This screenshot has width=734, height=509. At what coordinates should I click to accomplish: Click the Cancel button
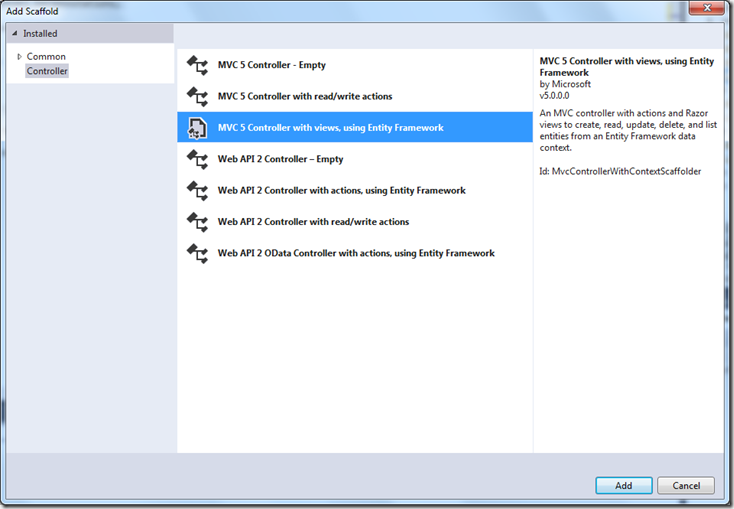pyautogui.click(x=686, y=486)
